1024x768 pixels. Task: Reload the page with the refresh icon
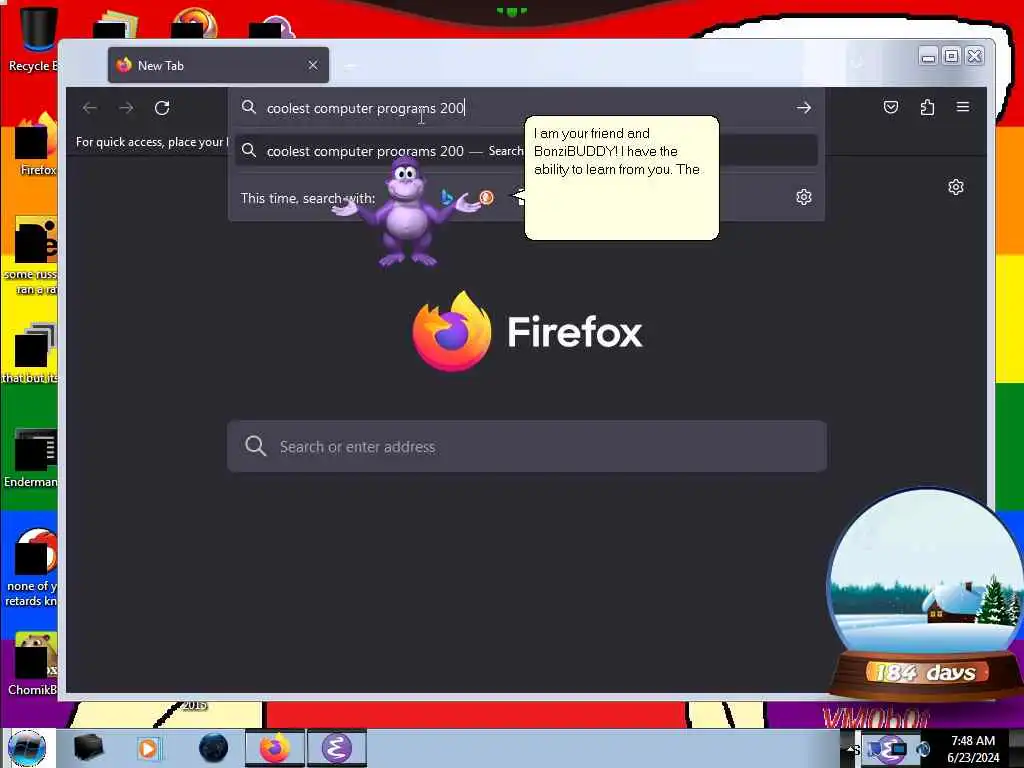162,108
